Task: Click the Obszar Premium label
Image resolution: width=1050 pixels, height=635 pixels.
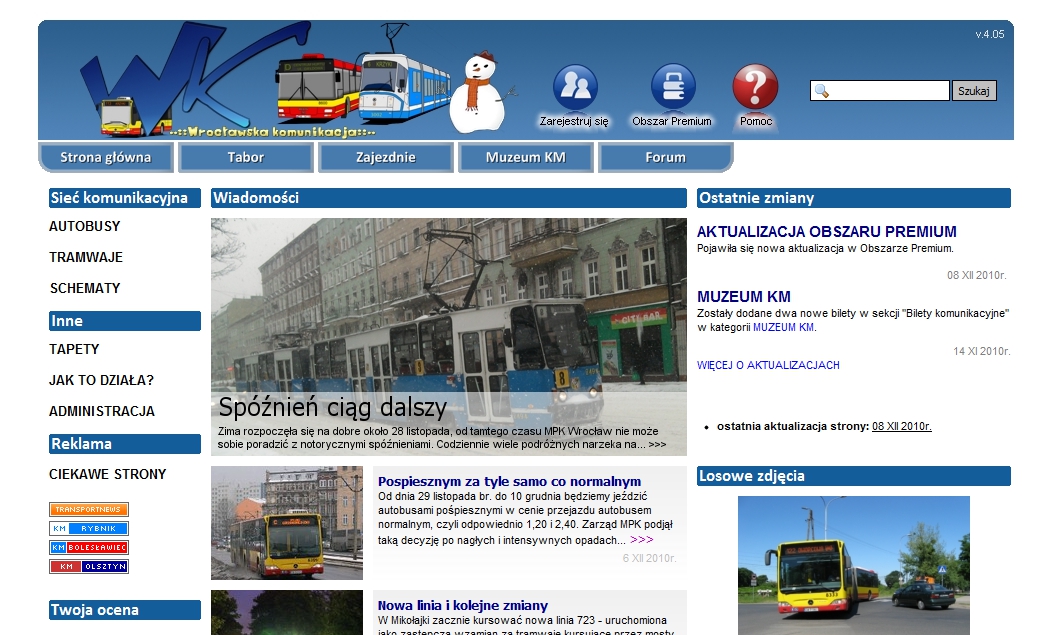Action: click(672, 121)
